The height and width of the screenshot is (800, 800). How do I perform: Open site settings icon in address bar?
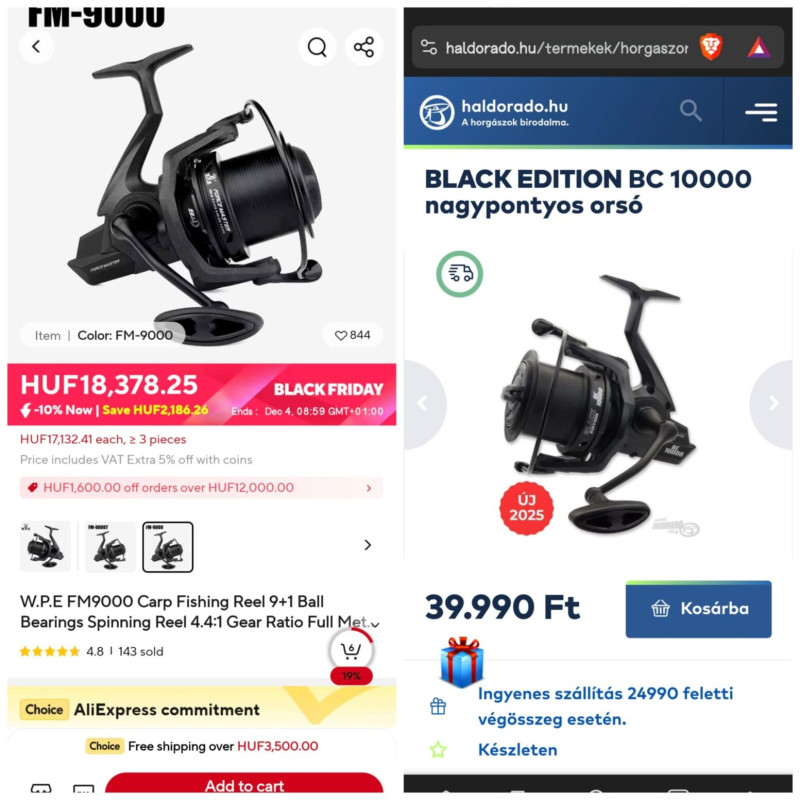tap(429, 47)
